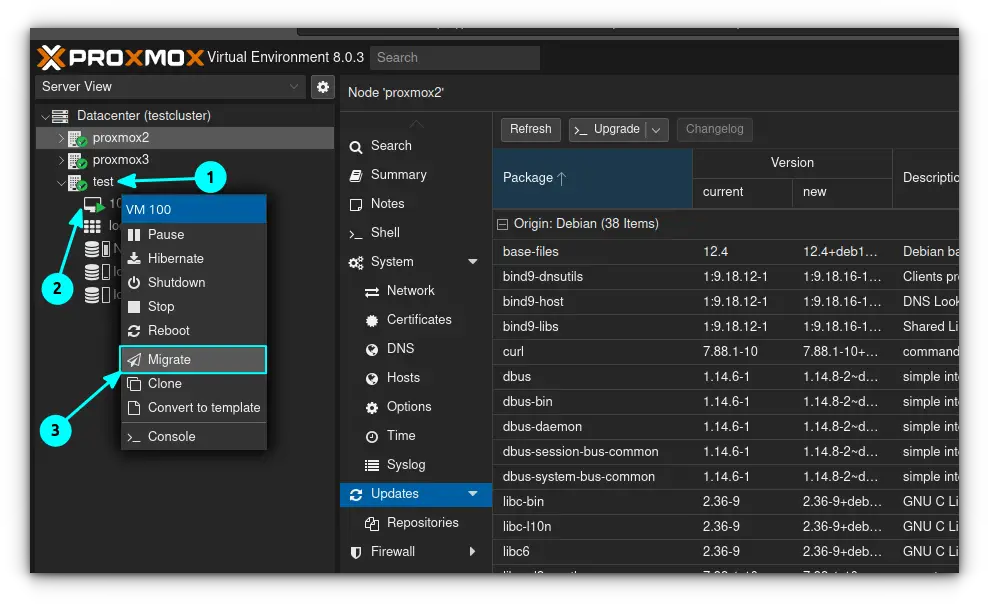989x605 pixels.
Task: Click the Time clock icon
Action: tap(372, 437)
